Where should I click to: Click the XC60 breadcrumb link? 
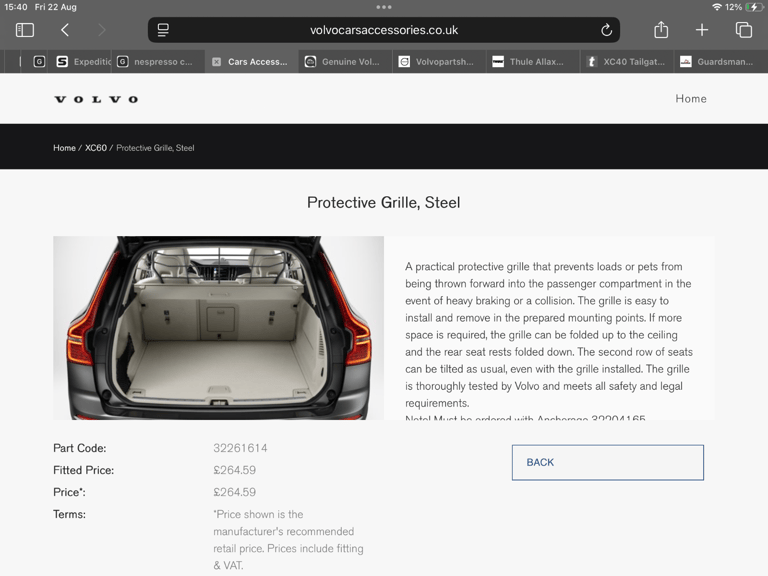point(96,148)
